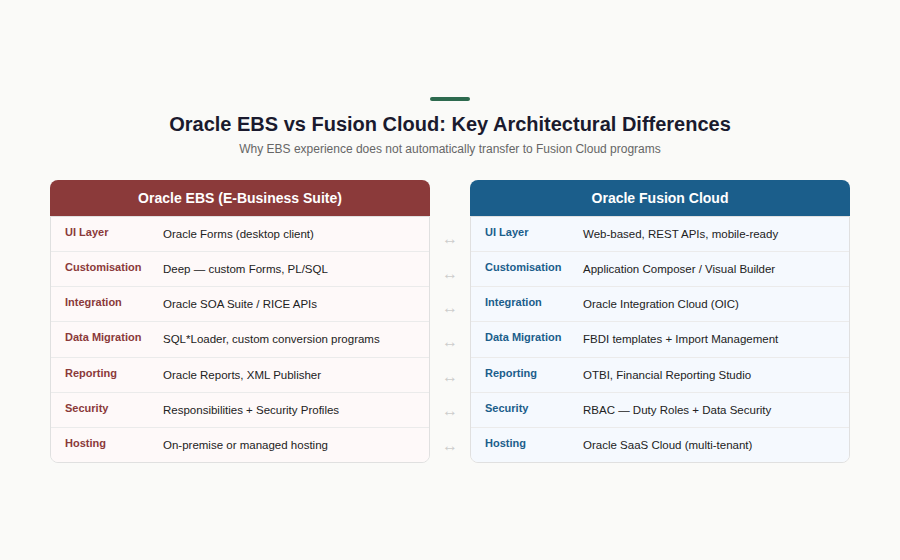Click 'UI Layer' label in the EBS column
Screen dimensions: 900x560
click(87, 232)
